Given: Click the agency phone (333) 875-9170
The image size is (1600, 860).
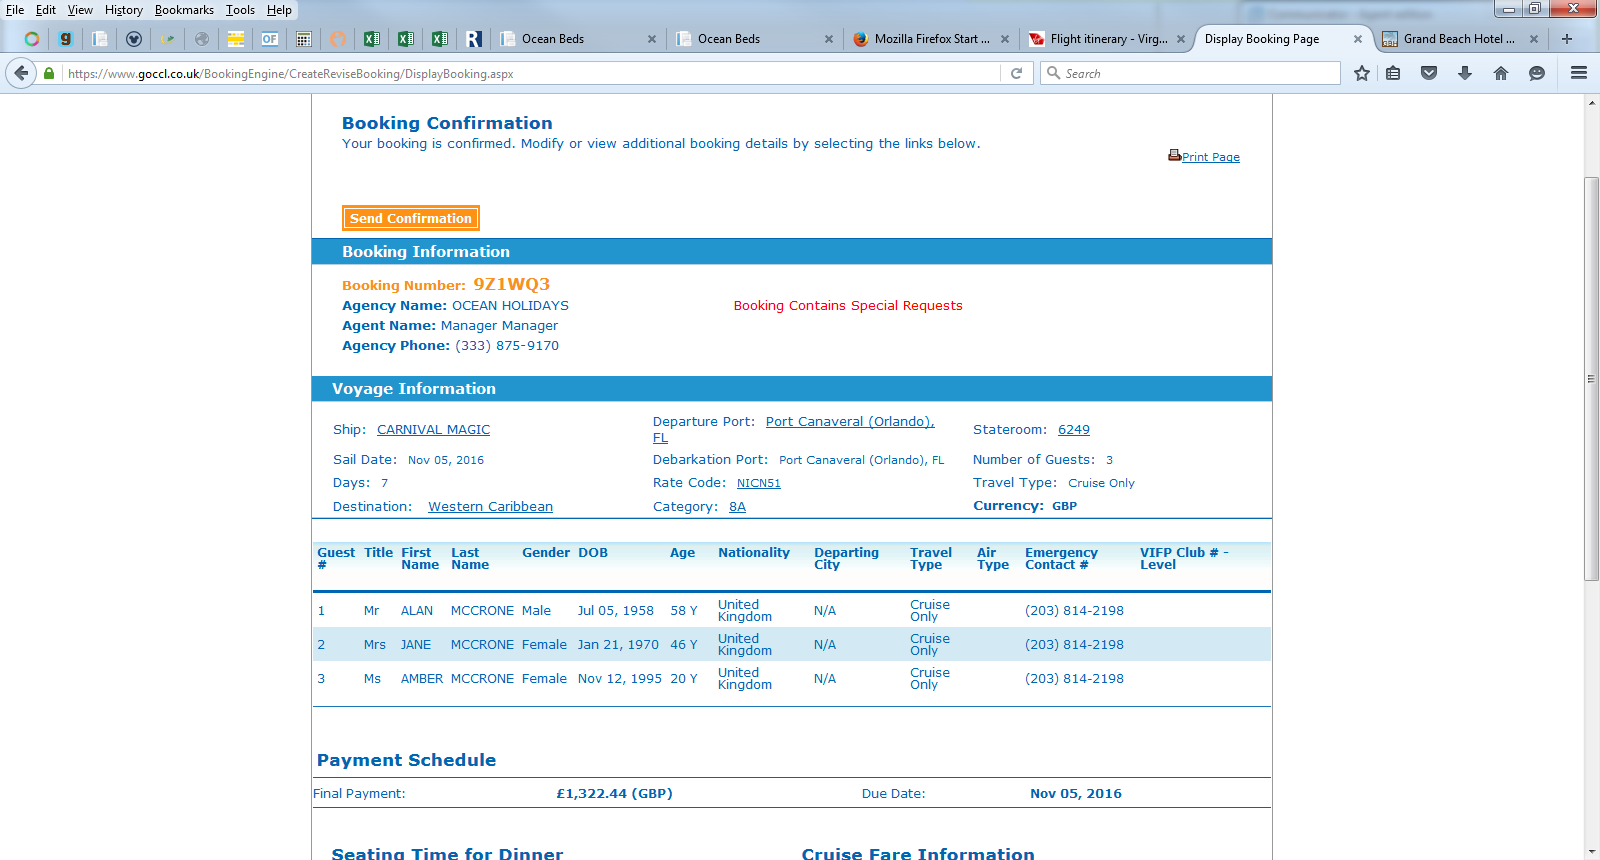Looking at the screenshot, I should click(507, 345).
